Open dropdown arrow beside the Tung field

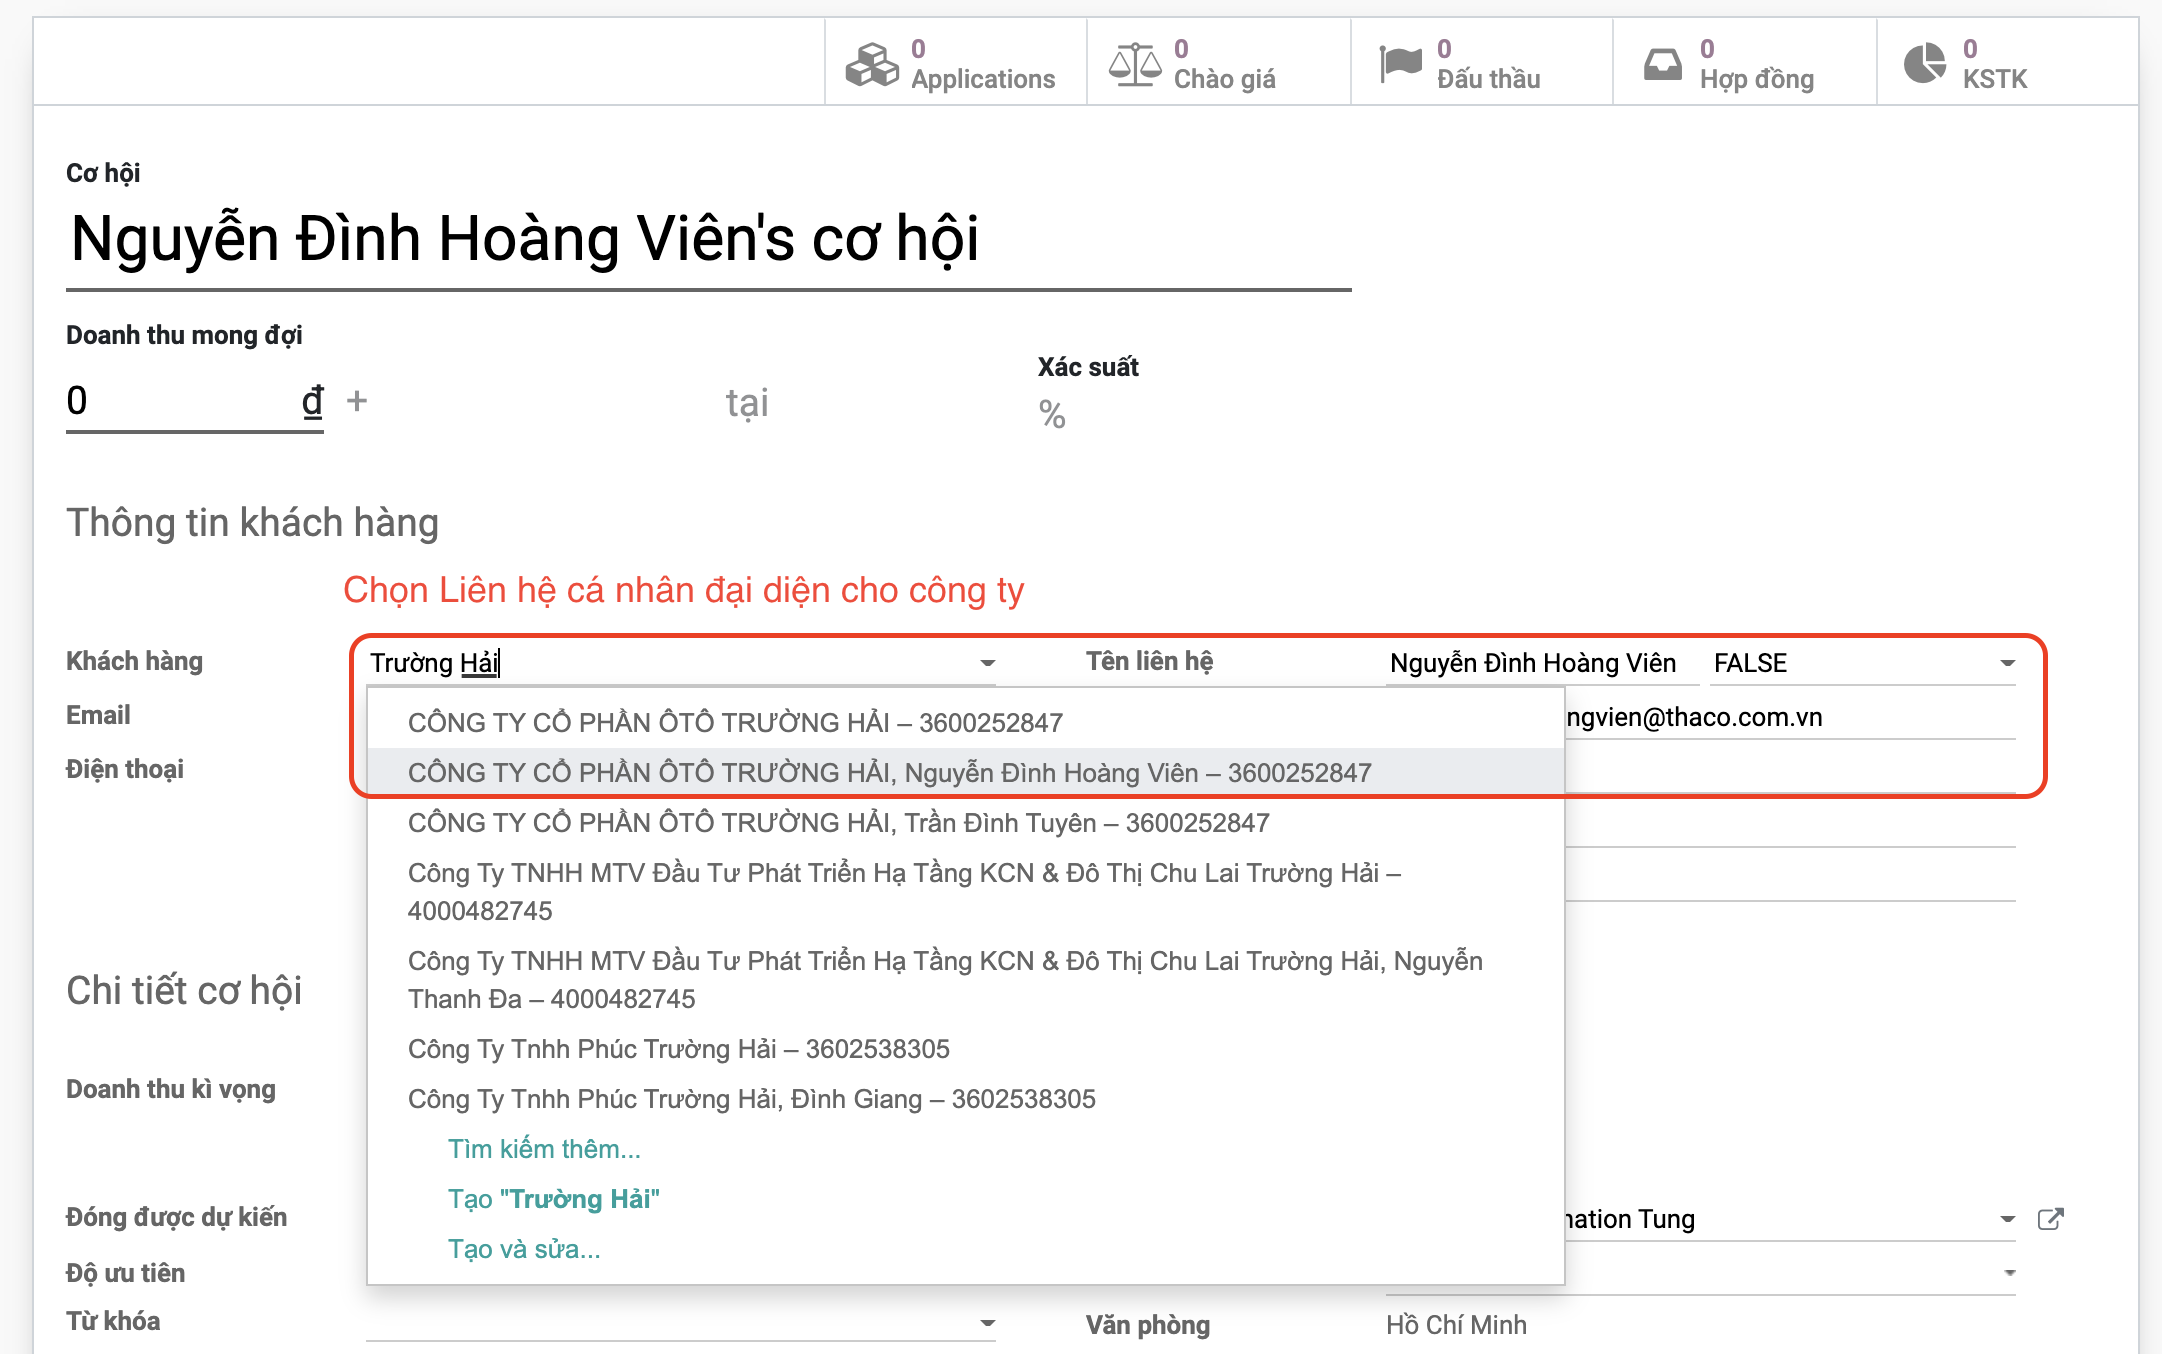[x=2006, y=1219]
